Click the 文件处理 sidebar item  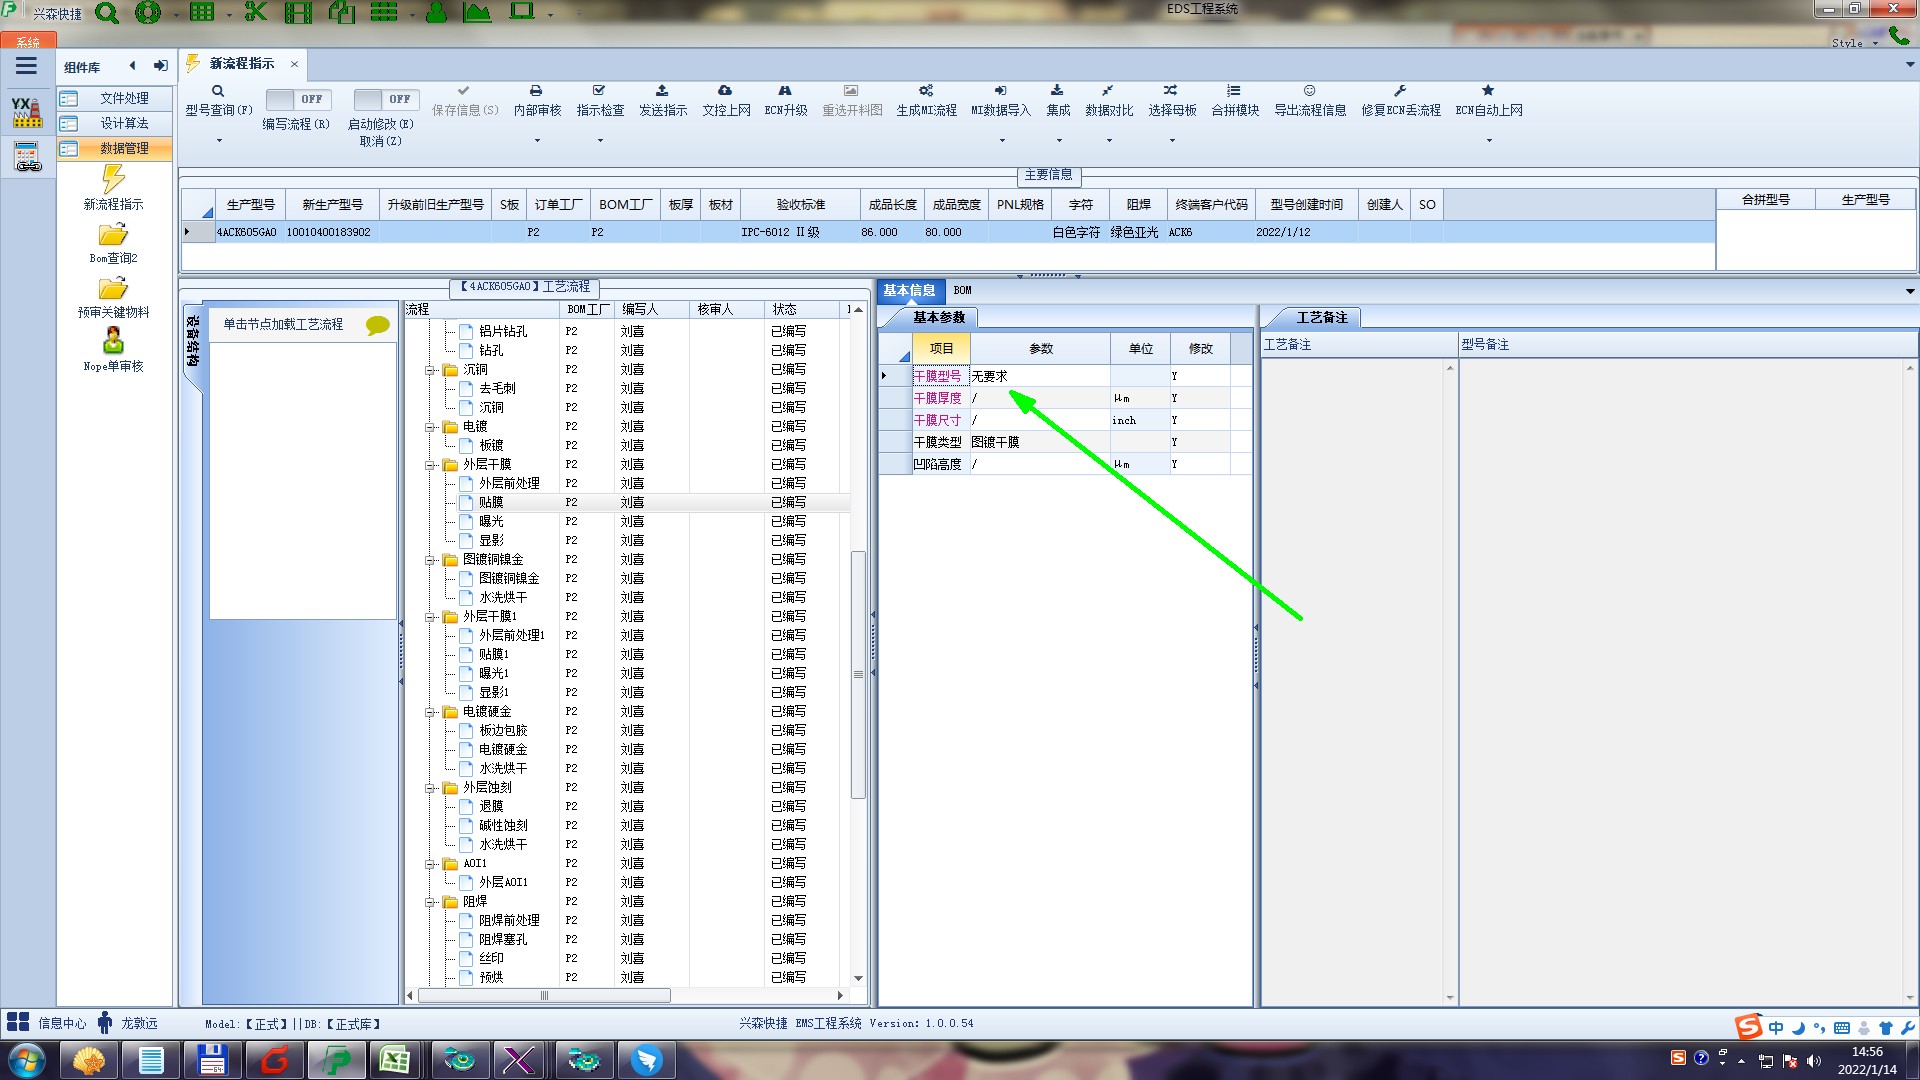click(x=123, y=98)
